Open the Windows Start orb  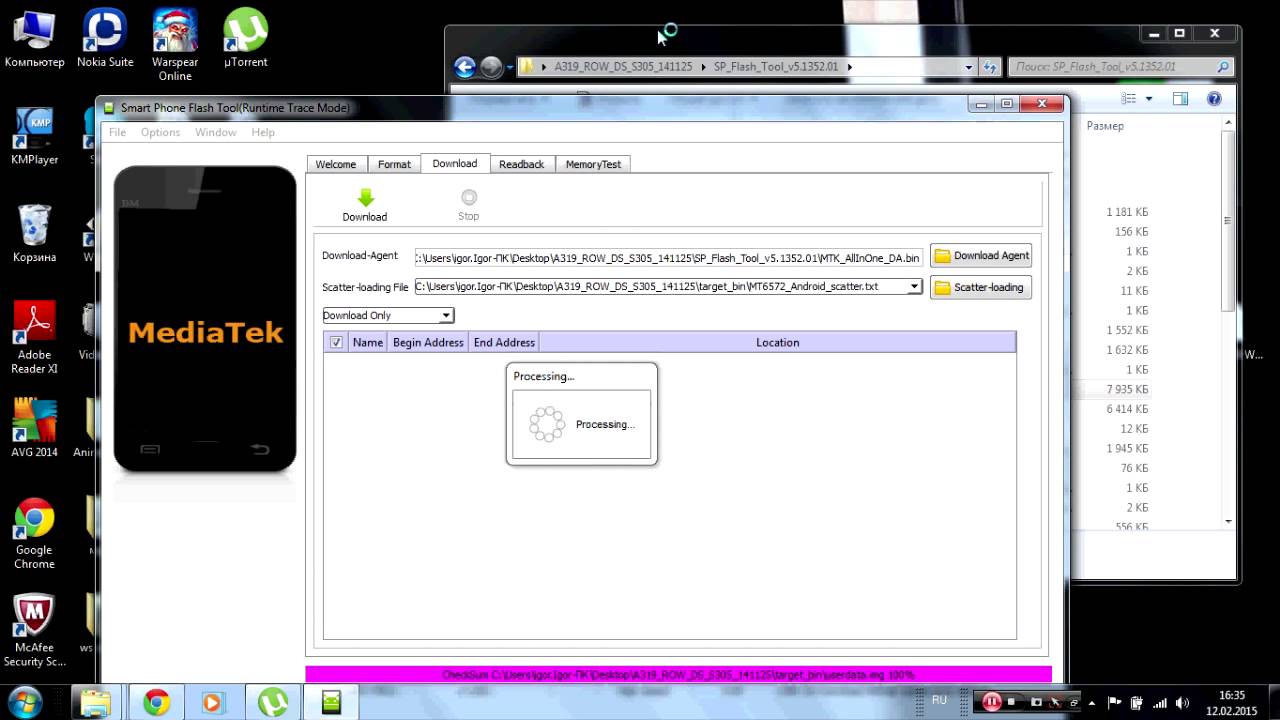pos(24,702)
